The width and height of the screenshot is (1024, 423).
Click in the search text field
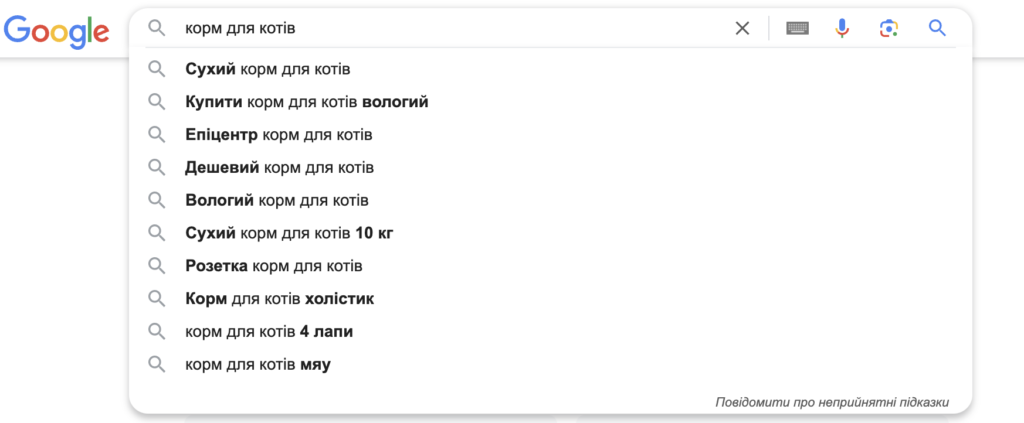450,28
